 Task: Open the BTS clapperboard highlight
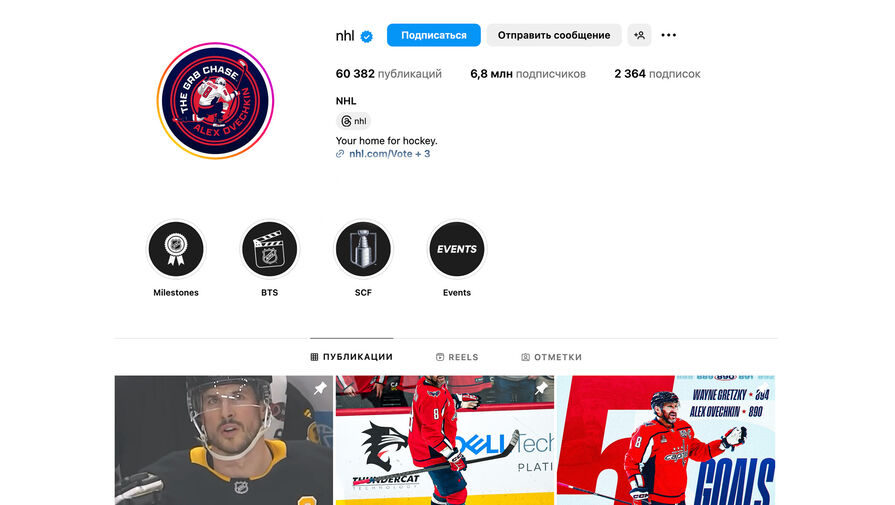click(x=269, y=249)
